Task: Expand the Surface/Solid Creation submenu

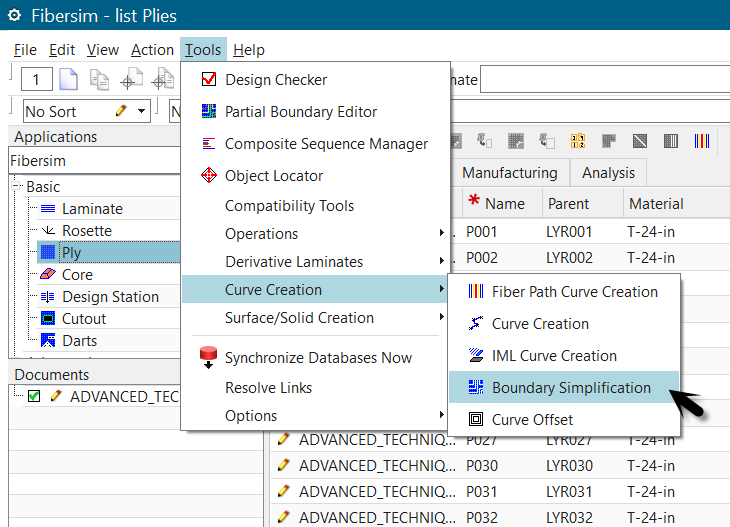Action: (x=299, y=318)
